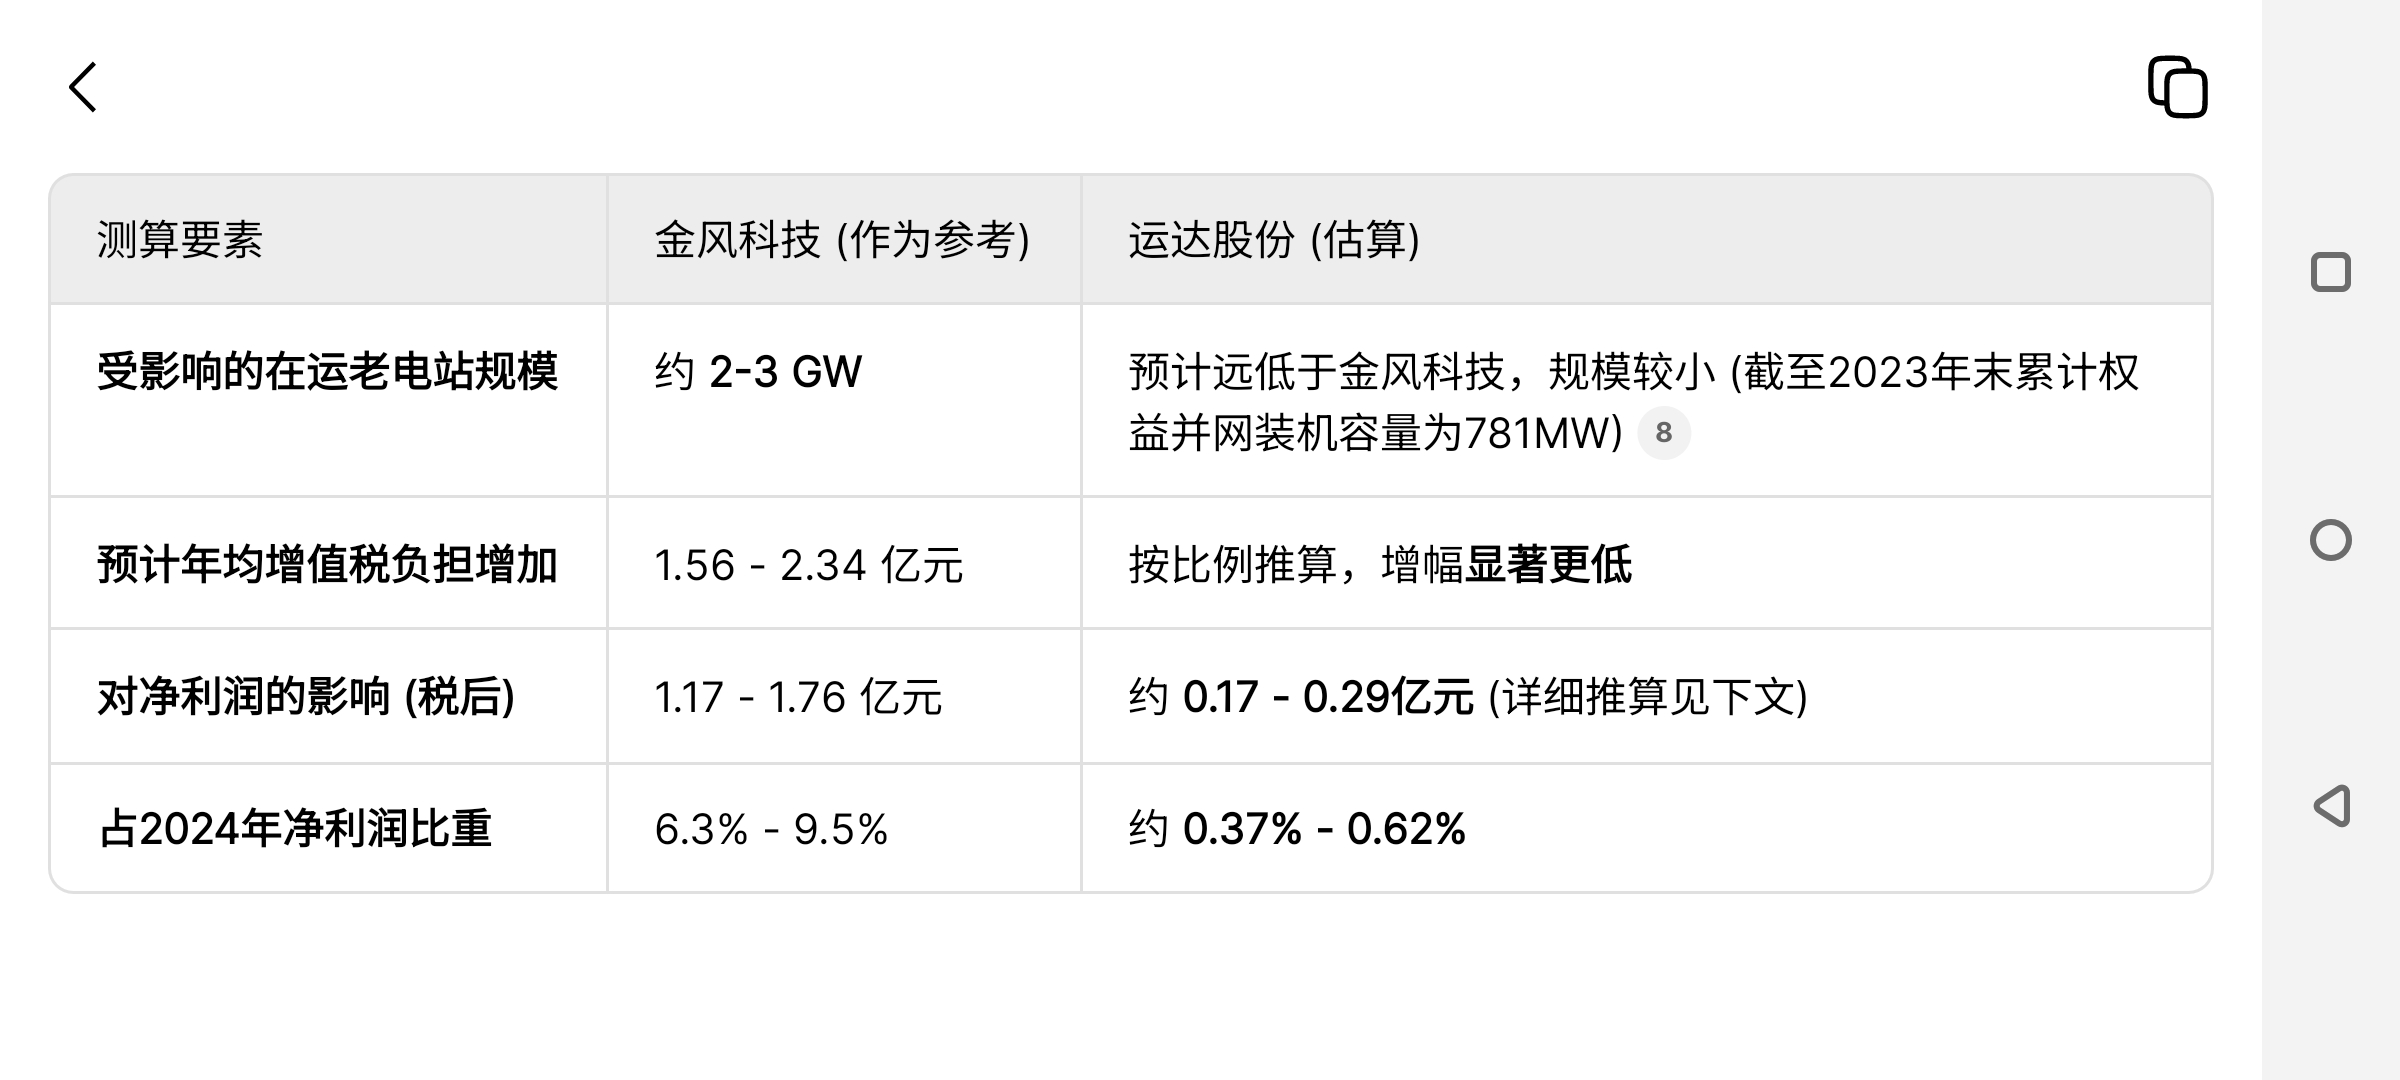
Task: Click the 预计年均增值税负担增加 row label
Action: point(327,565)
